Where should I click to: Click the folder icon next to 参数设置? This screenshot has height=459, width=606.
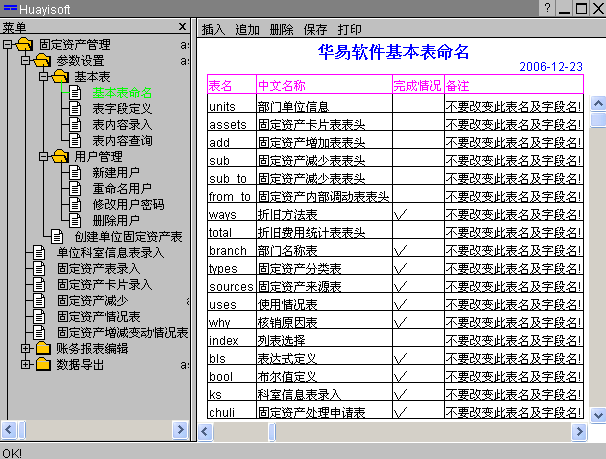pos(42,61)
